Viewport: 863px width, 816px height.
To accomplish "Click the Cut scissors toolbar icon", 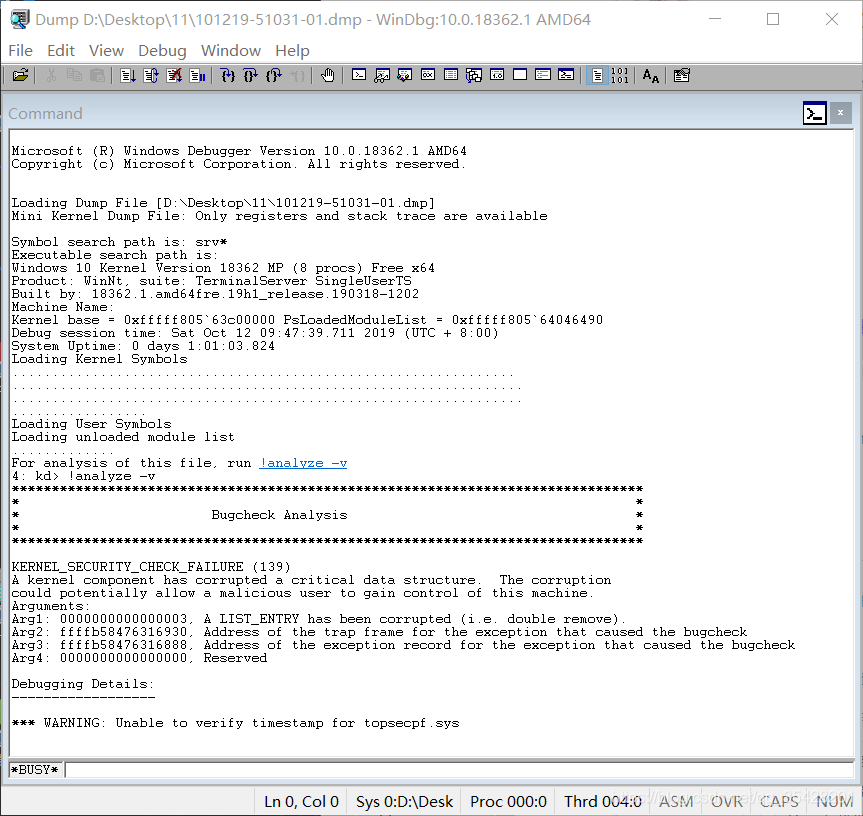I will tap(51, 75).
